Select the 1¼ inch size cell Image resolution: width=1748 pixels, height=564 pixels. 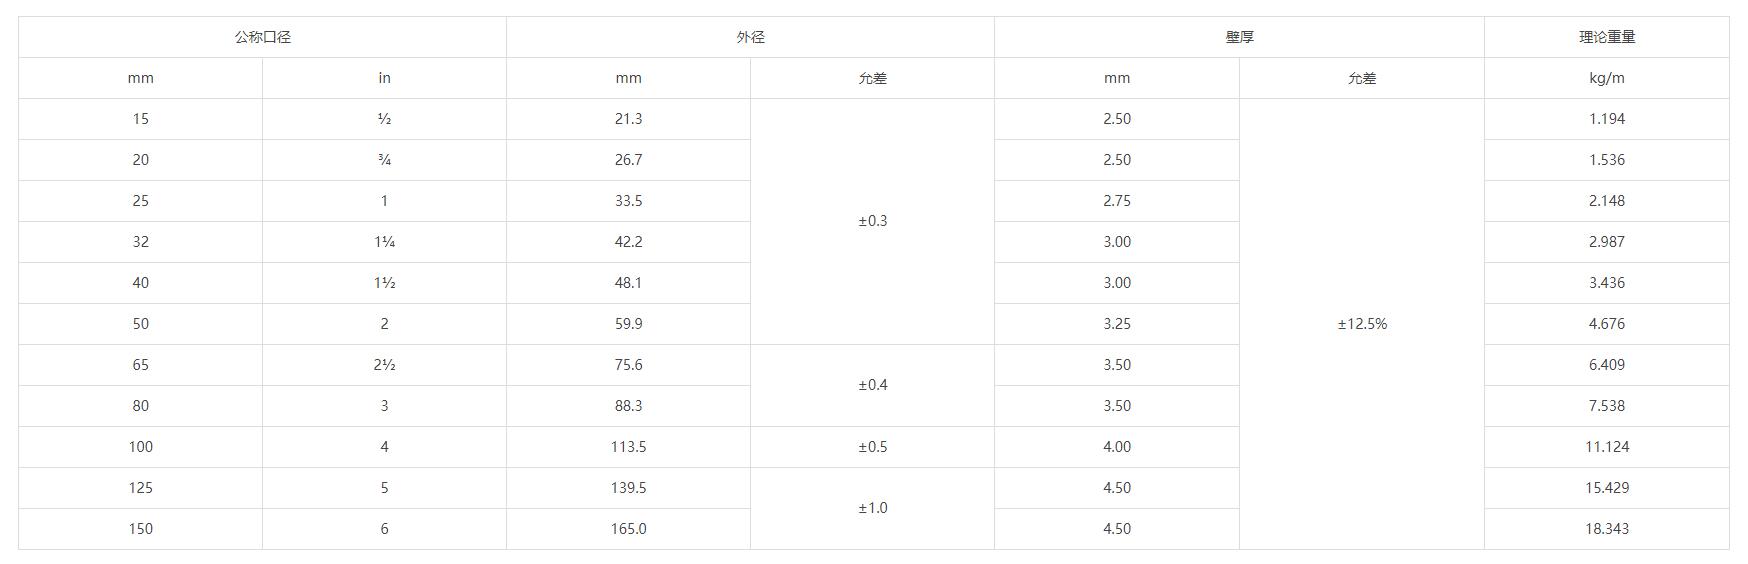[384, 242]
